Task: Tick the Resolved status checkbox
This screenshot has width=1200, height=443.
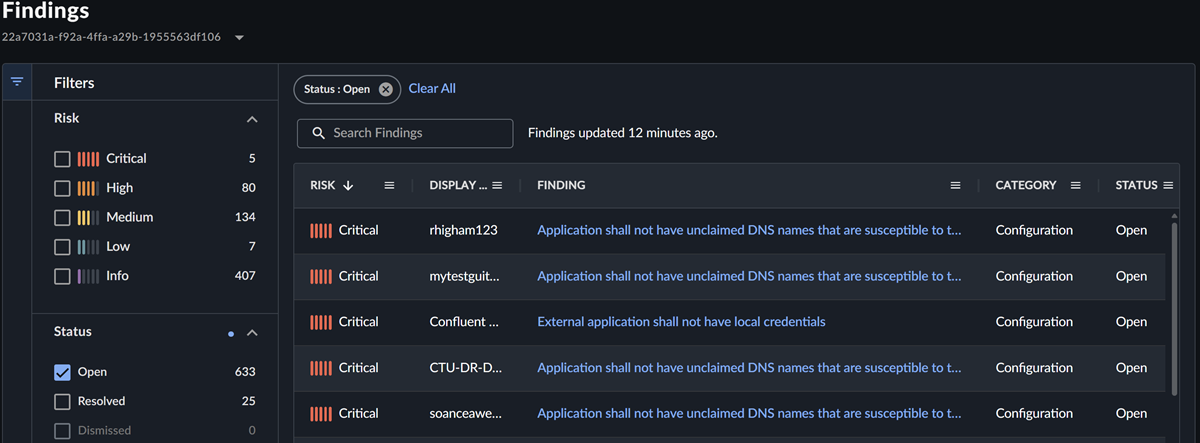Action: (62, 401)
